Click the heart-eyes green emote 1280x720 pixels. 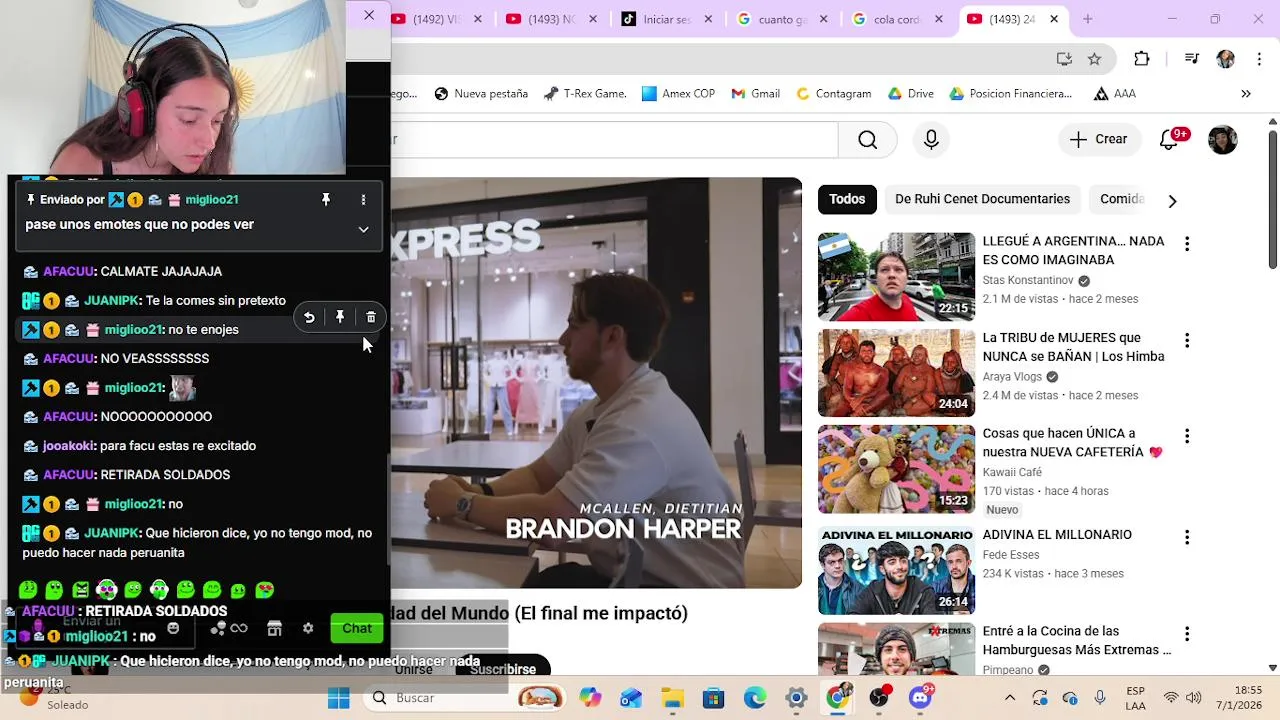(264, 590)
